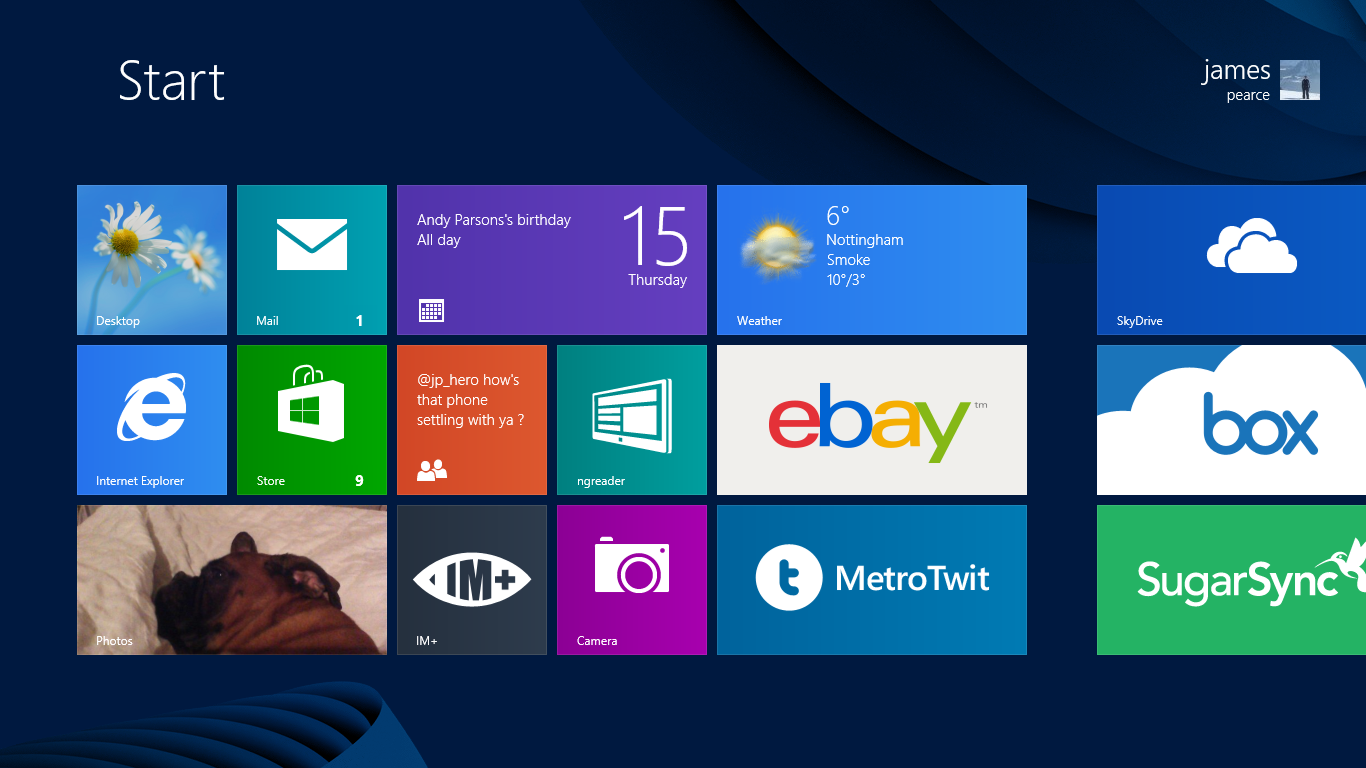This screenshot has width=1366, height=768.
Task: Click the people silhouettes icon on orange tile
Action: coord(432,470)
